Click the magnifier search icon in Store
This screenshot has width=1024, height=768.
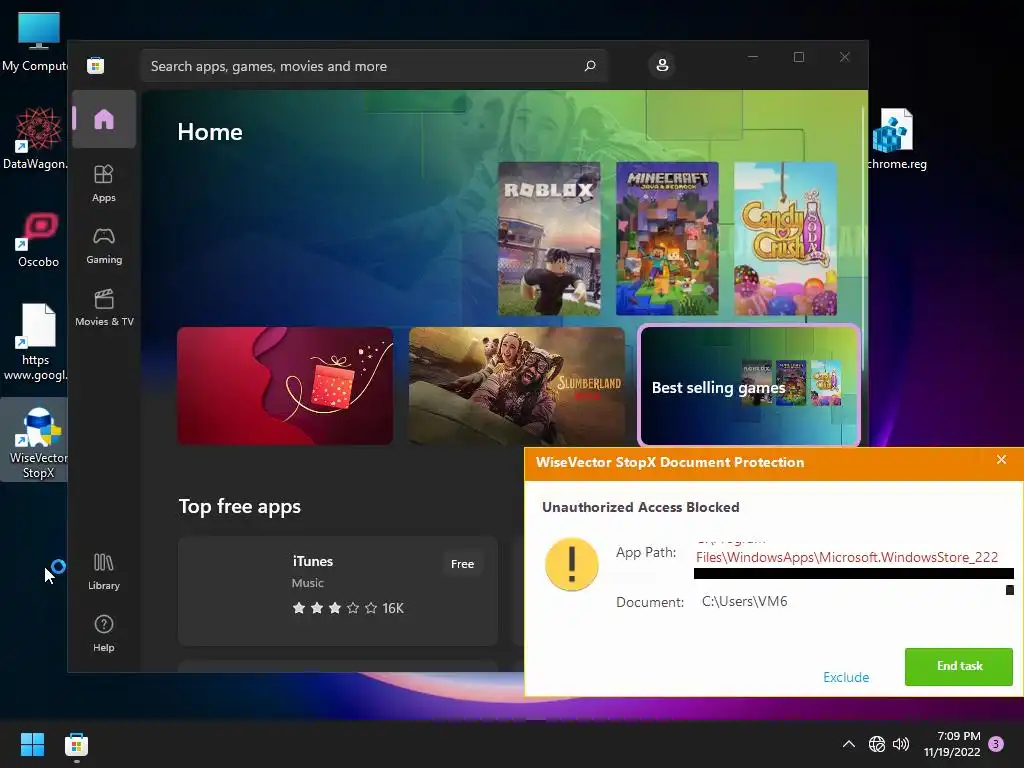[590, 66]
